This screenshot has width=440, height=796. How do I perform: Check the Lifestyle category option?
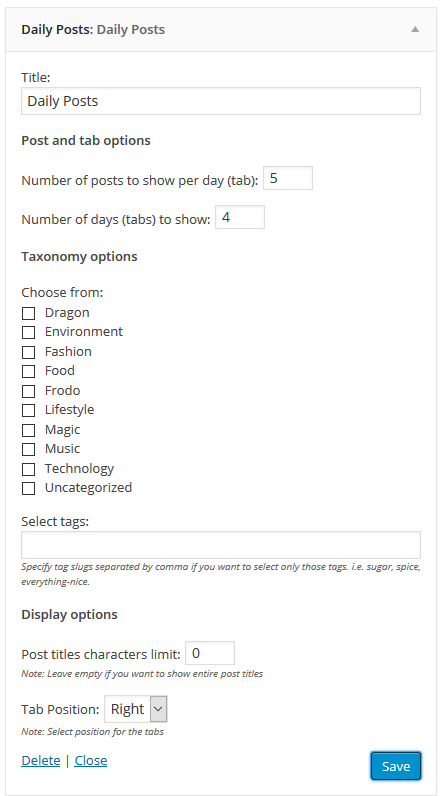tap(28, 410)
